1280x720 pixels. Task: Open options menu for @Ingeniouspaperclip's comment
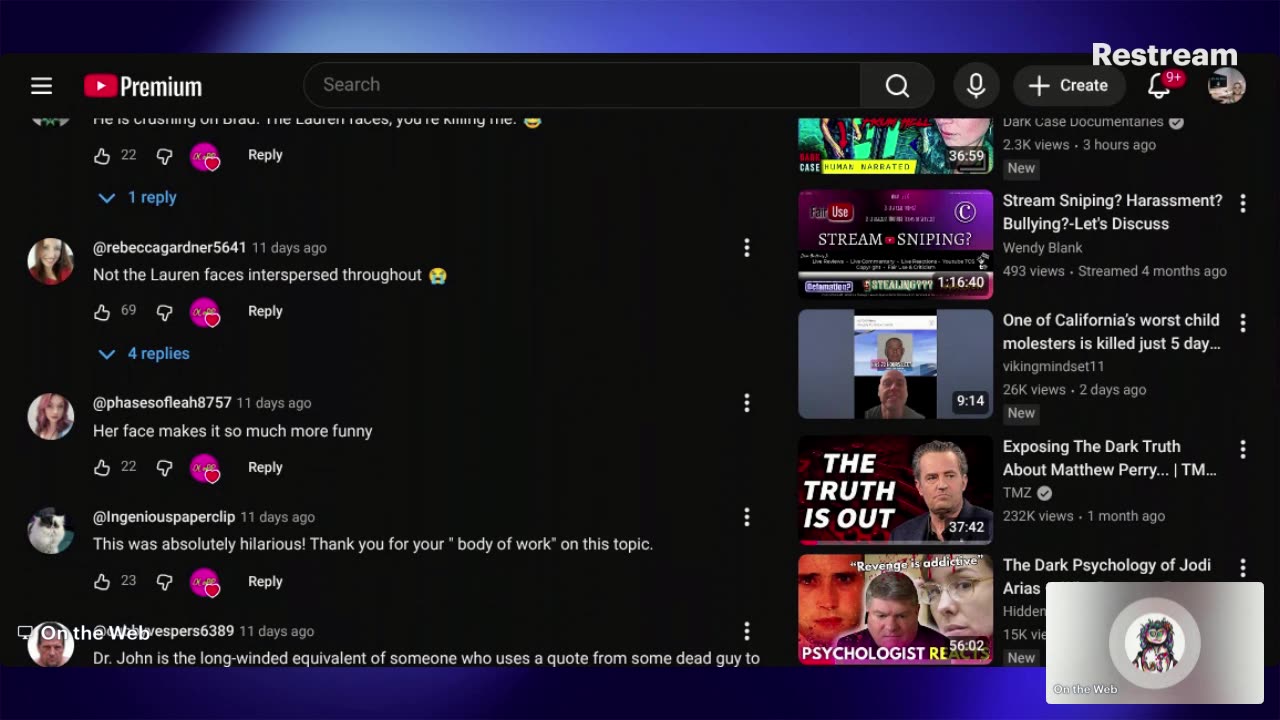pyautogui.click(x=746, y=517)
